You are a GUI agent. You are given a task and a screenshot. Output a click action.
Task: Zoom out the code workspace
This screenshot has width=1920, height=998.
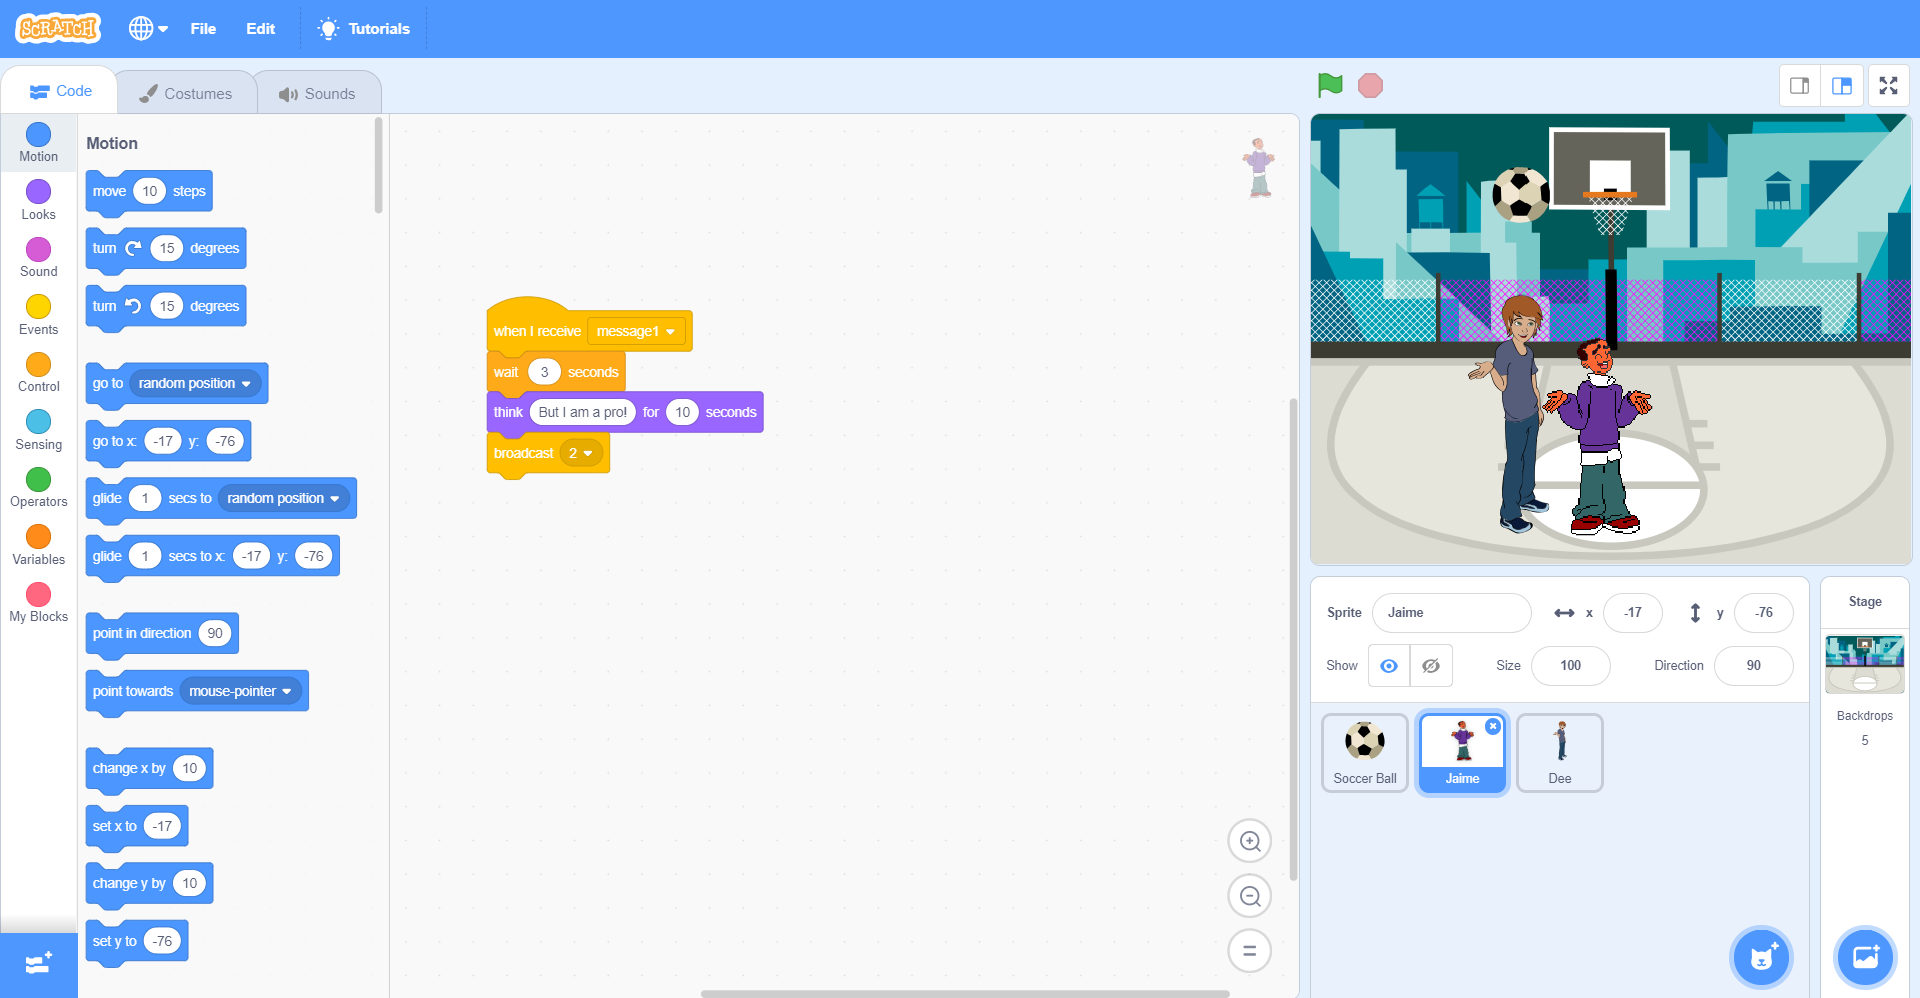tap(1250, 896)
